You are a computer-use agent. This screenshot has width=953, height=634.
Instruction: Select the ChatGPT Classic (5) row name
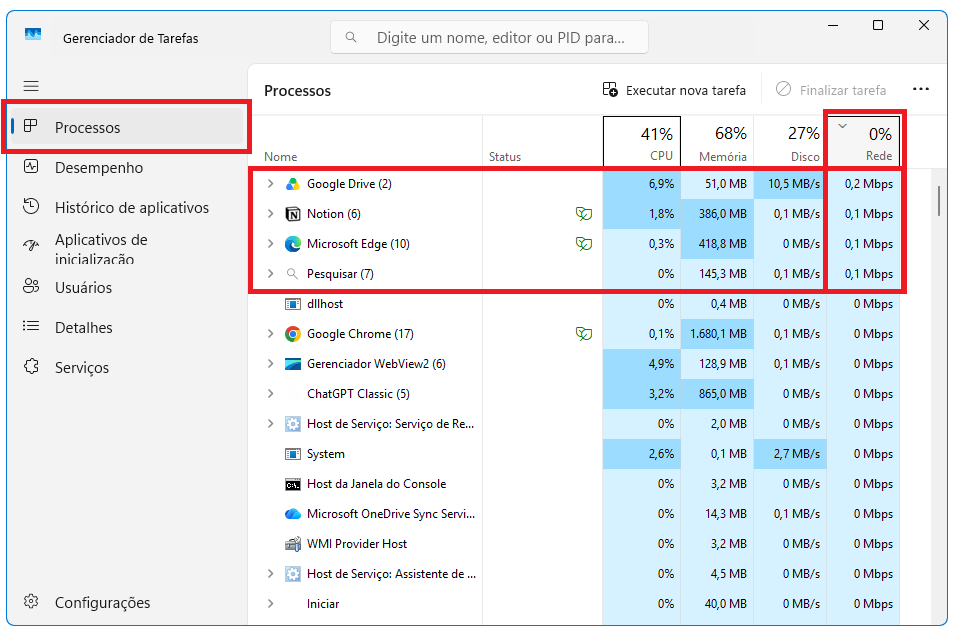click(x=358, y=394)
